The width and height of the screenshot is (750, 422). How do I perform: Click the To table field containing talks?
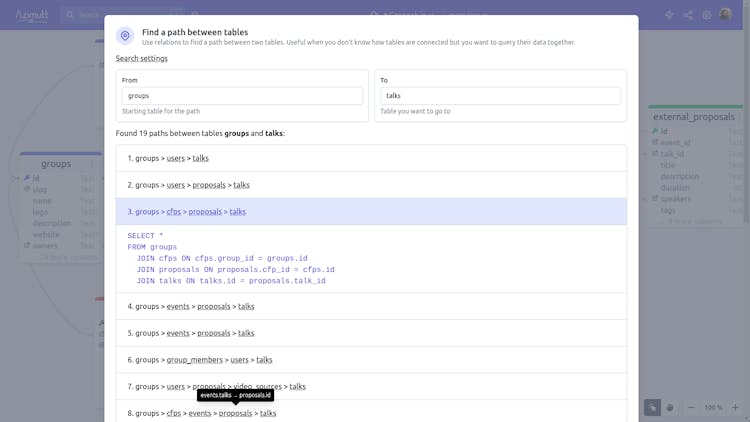point(500,96)
